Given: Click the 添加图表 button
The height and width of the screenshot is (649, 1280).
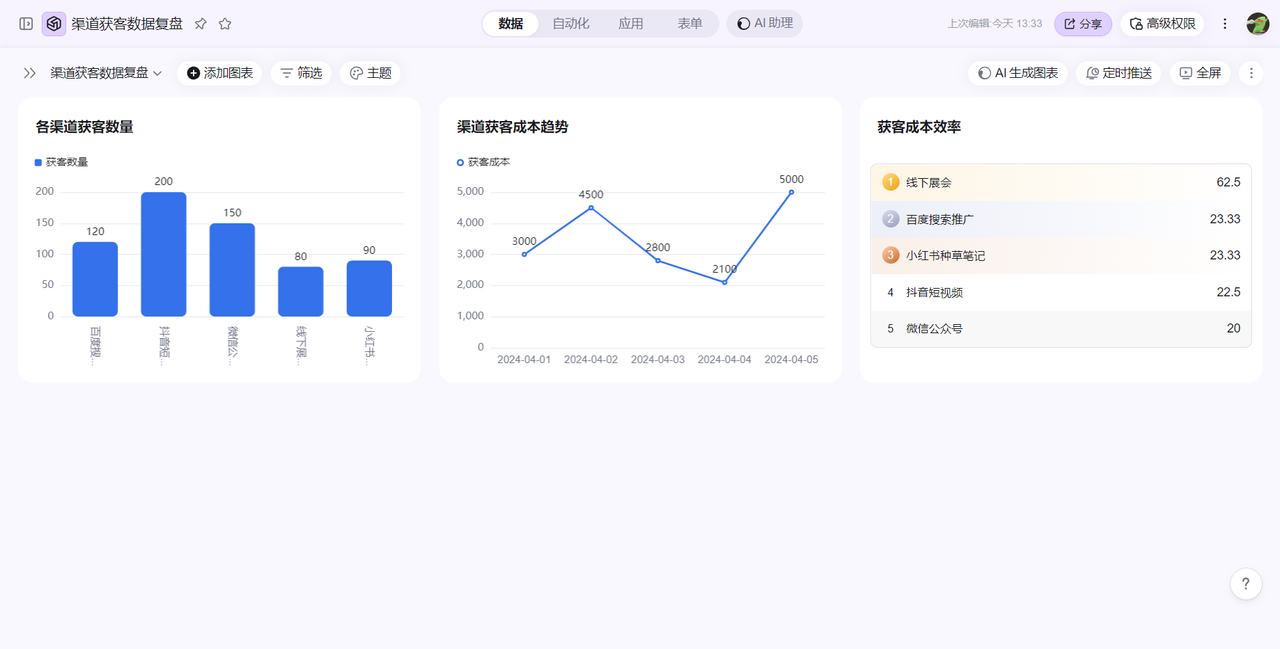Looking at the screenshot, I should [x=220, y=73].
